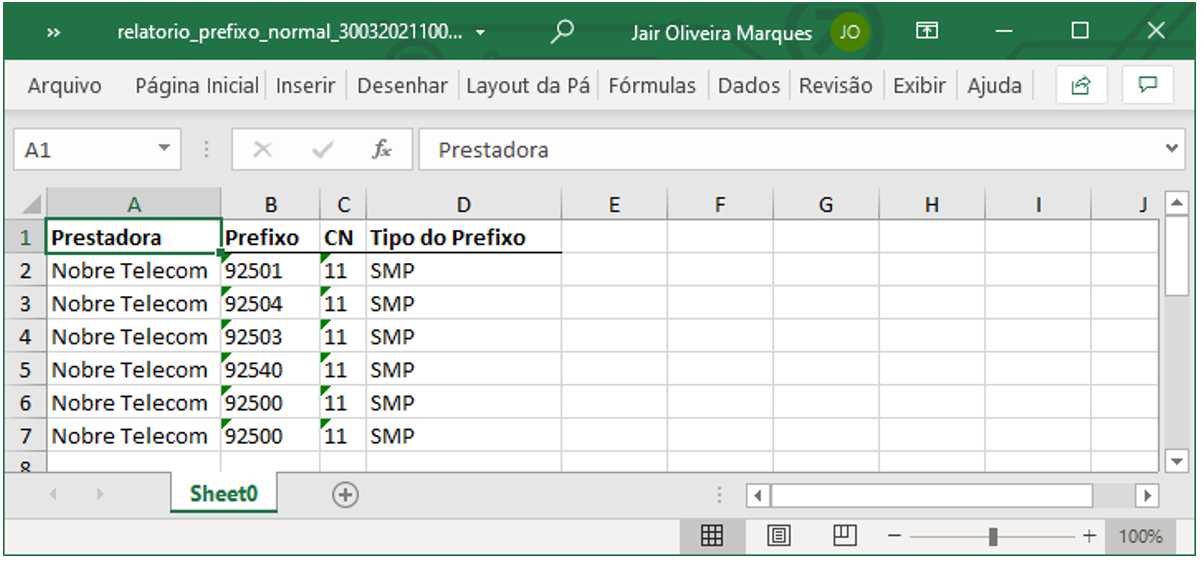Expand the quick access toolbar chevrons
Viewport: 1201px width, 562px height.
point(54,33)
